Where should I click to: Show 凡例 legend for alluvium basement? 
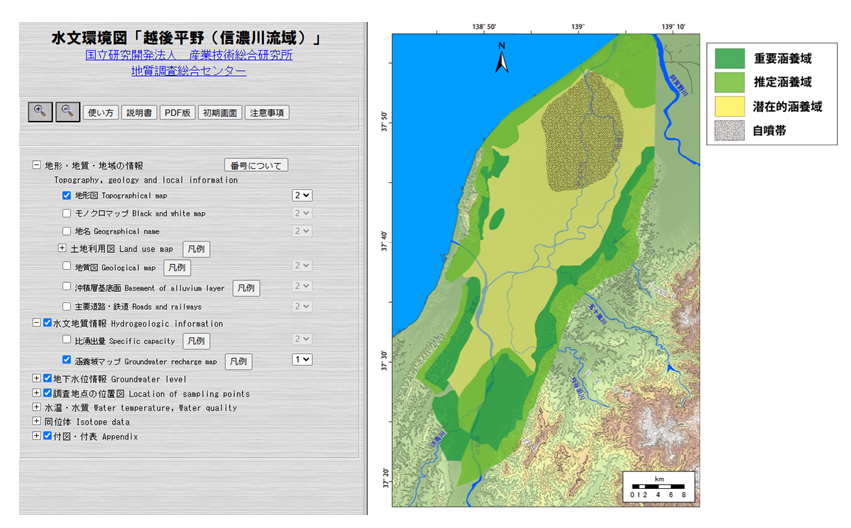coord(246,288)
